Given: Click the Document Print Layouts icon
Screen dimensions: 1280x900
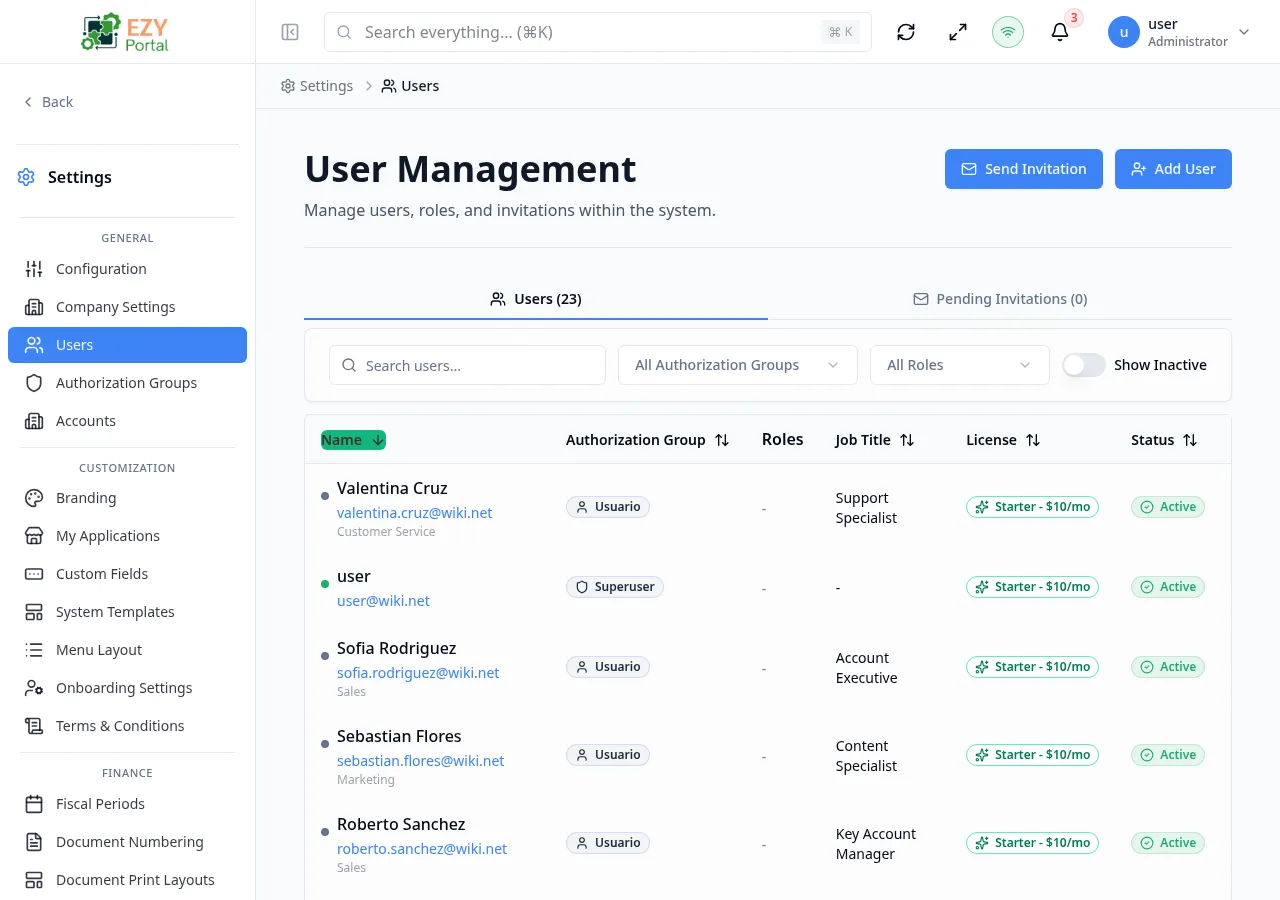Looking at the screenshot, I should pyautogui.click(x=34, y=880).
